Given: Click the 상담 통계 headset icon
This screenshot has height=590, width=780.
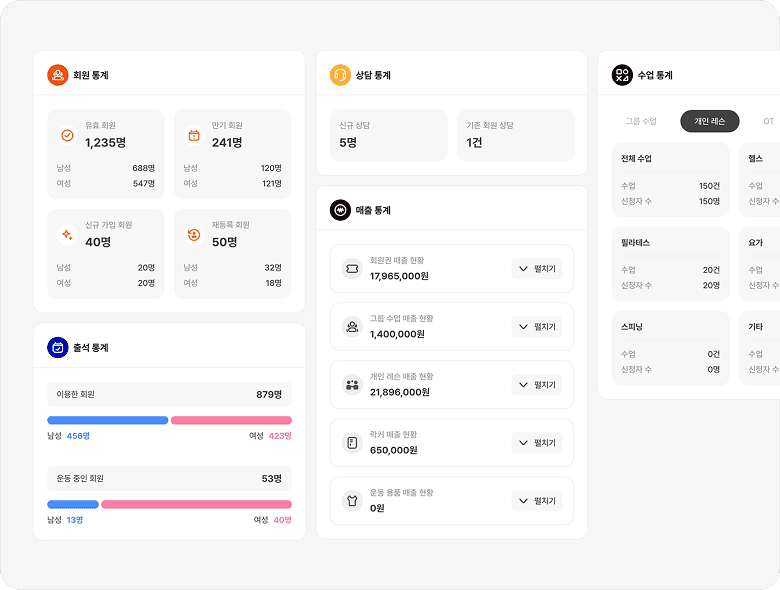Looking at the screenshot, I should point(340,75).
